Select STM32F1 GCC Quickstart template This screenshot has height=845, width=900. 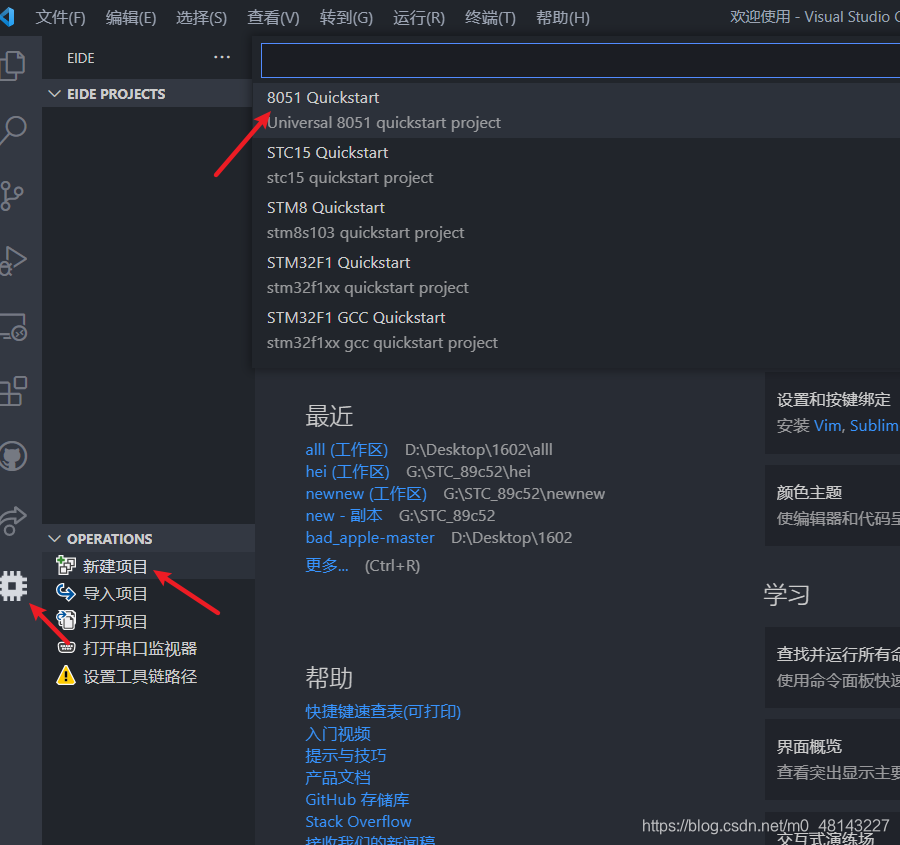coord(576,331)
